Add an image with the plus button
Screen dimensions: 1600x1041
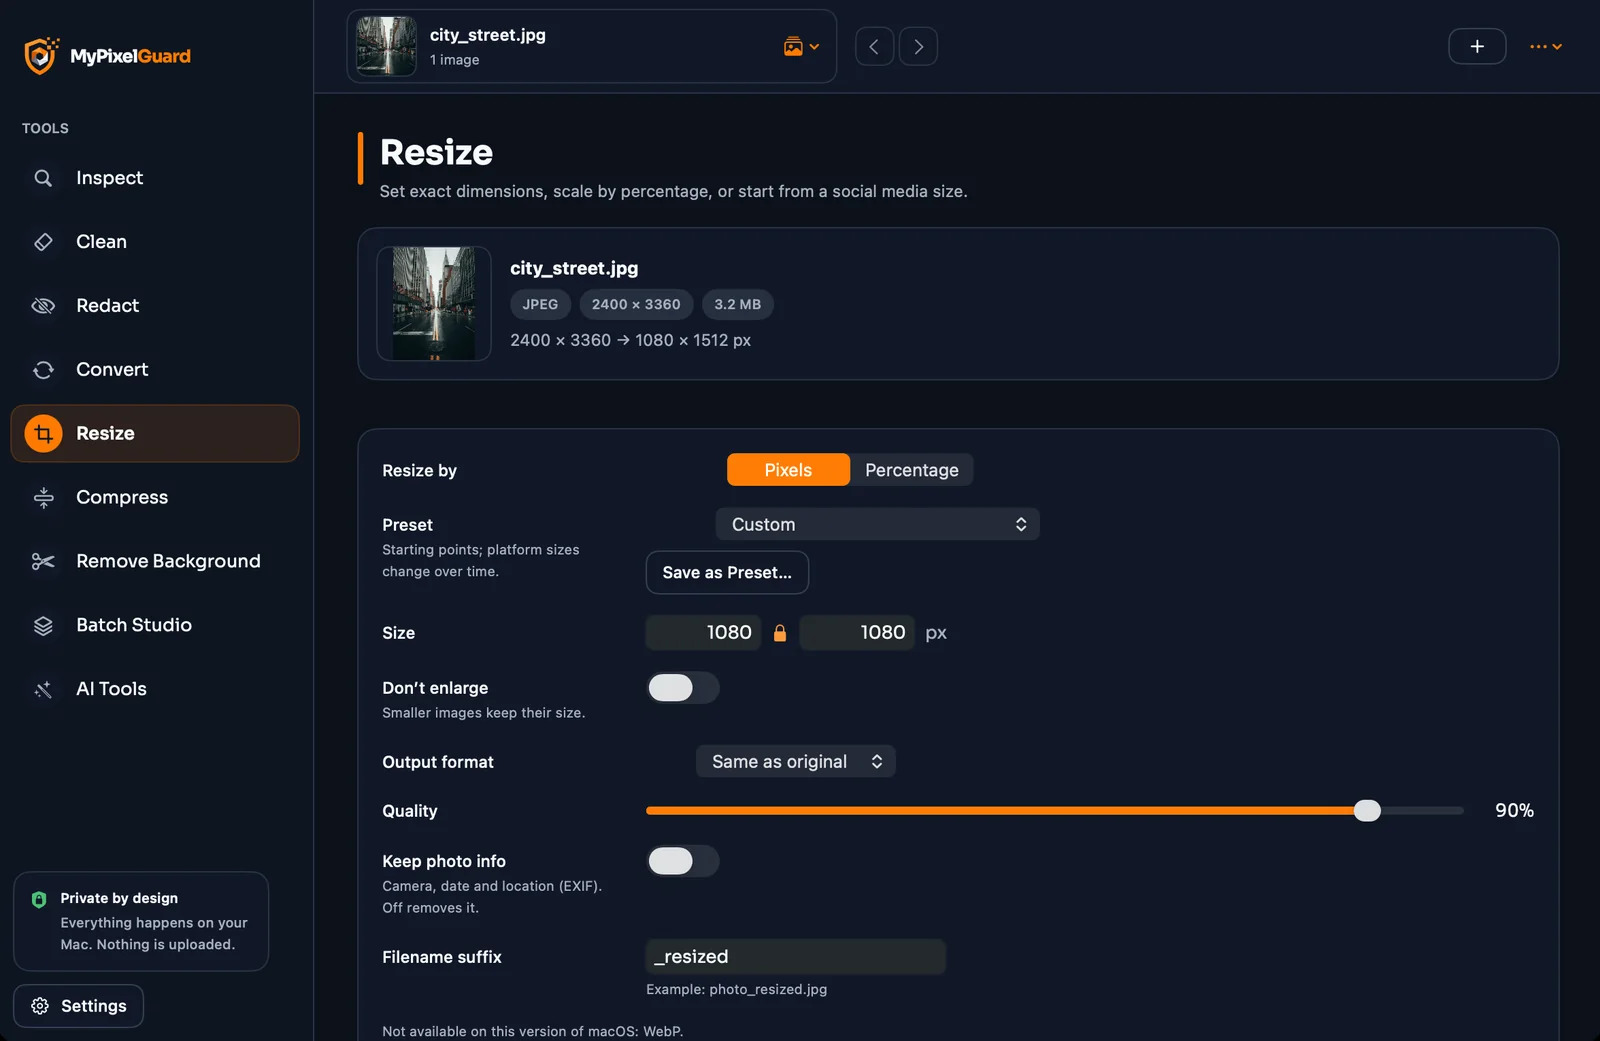[x=1477, y=46]
